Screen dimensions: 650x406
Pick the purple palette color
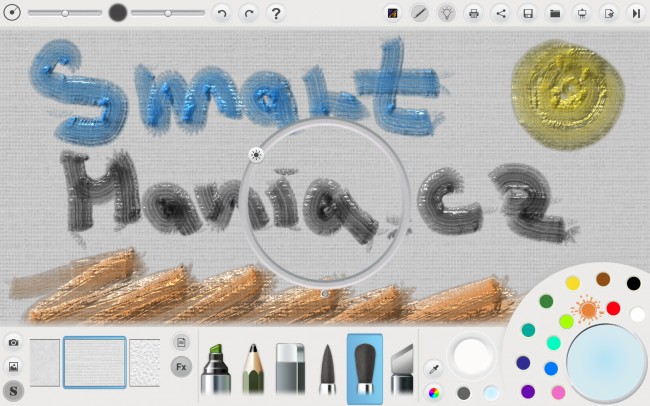(x=528, y=391)
